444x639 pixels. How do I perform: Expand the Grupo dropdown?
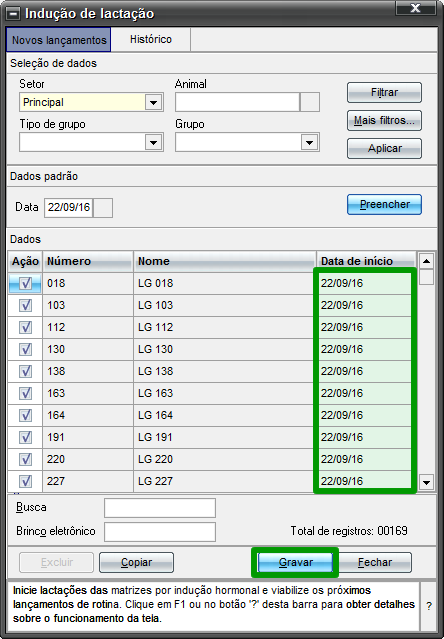[x=310, y=143]
